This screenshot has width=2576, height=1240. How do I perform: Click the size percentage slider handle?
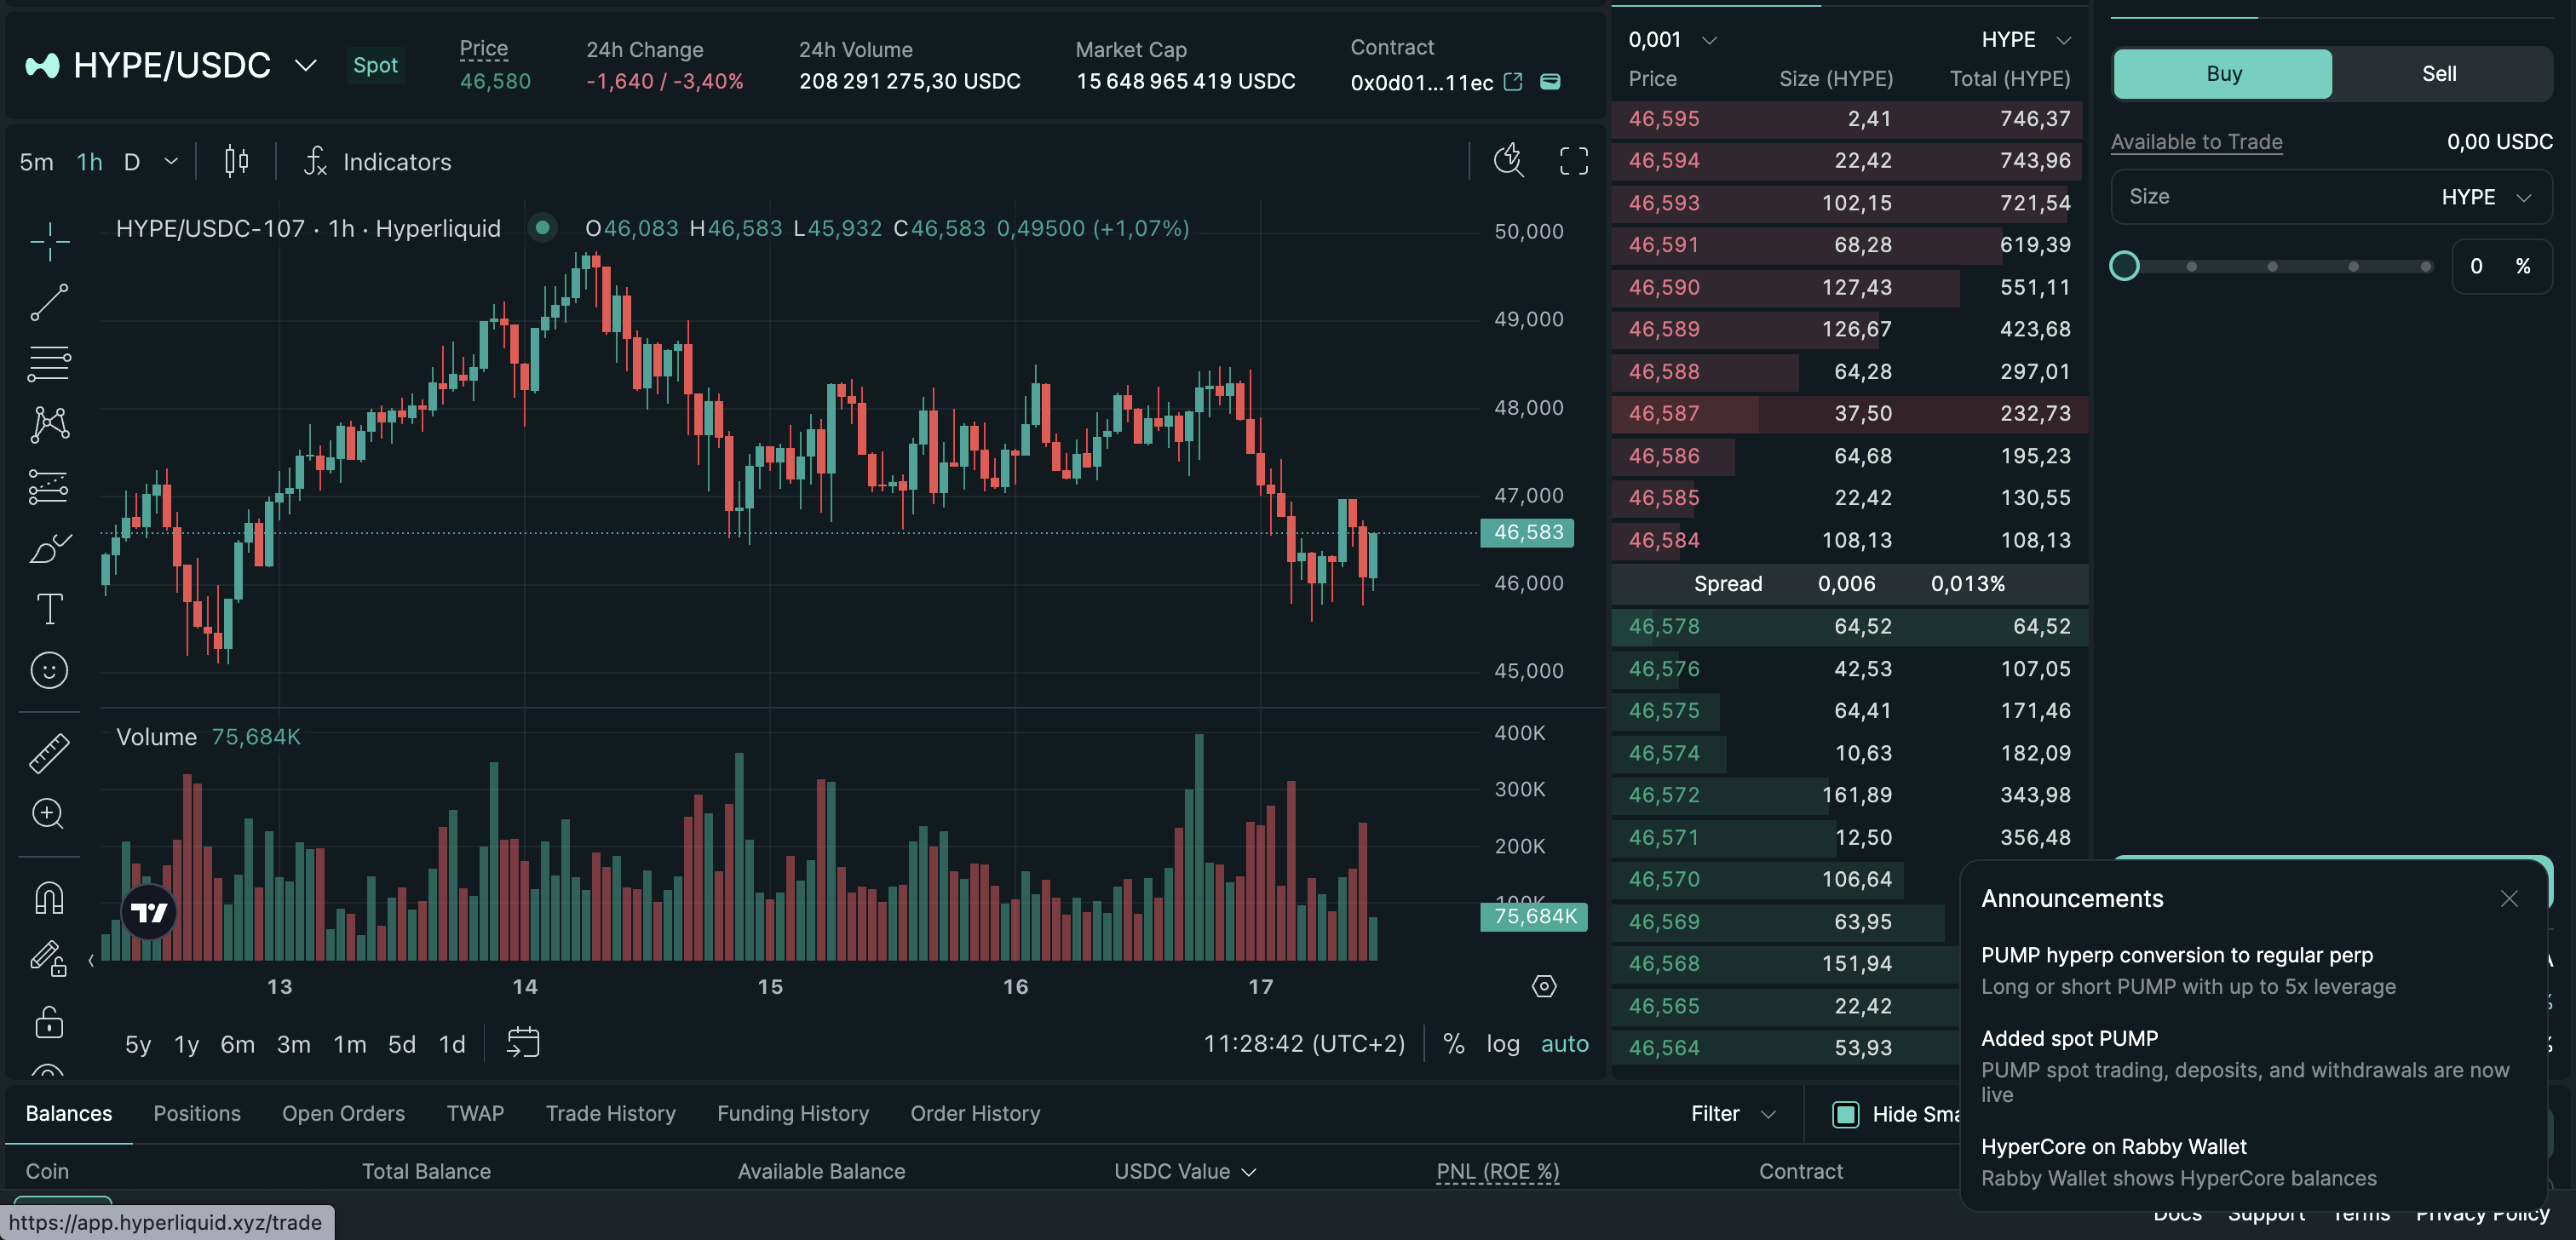point(2124,266)
